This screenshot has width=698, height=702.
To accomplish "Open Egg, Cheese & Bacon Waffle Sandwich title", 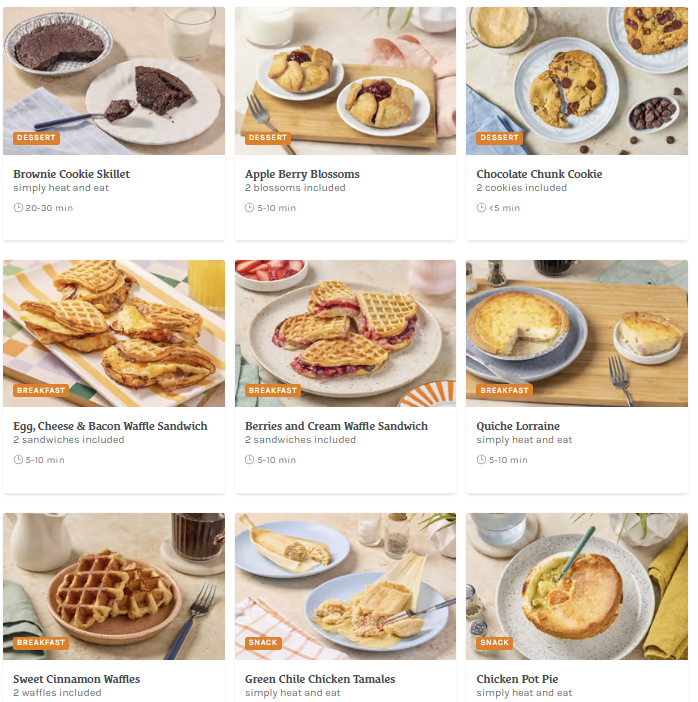I will tap(110, 426).
